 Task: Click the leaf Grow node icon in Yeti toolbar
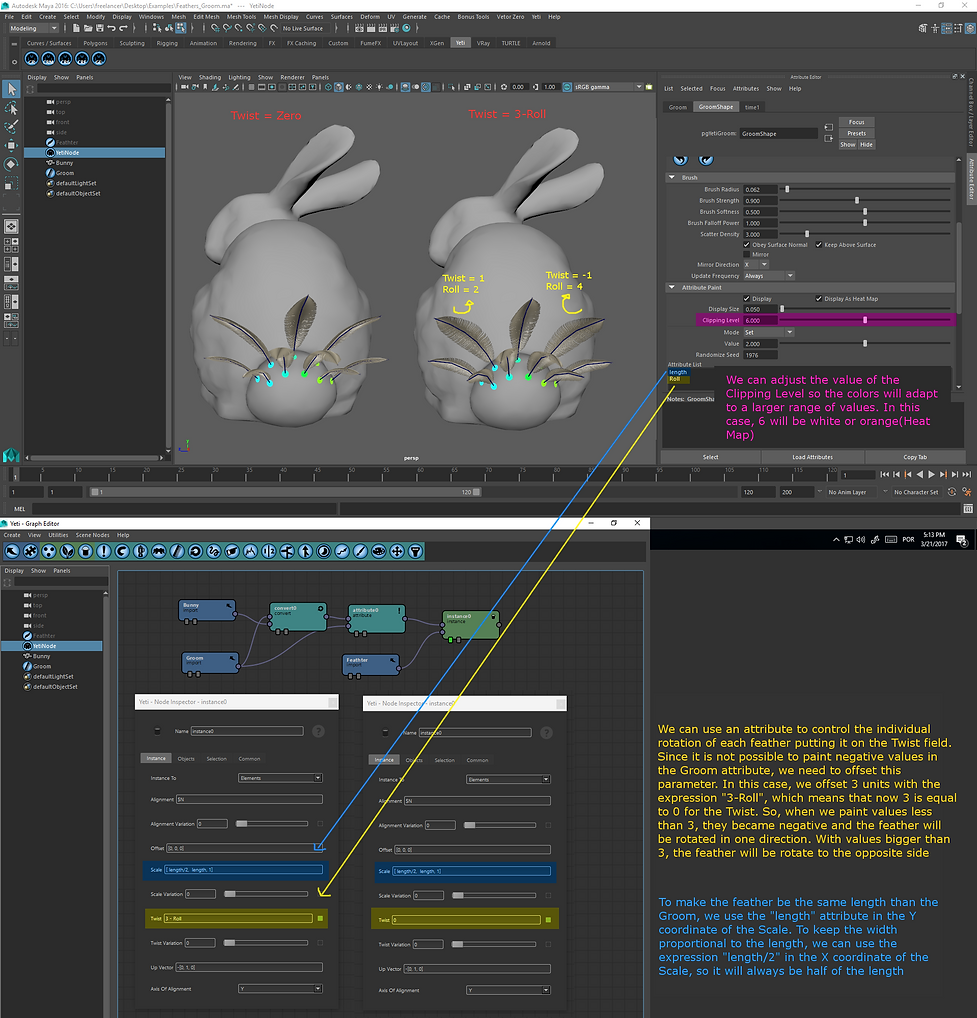coord(67,551)
